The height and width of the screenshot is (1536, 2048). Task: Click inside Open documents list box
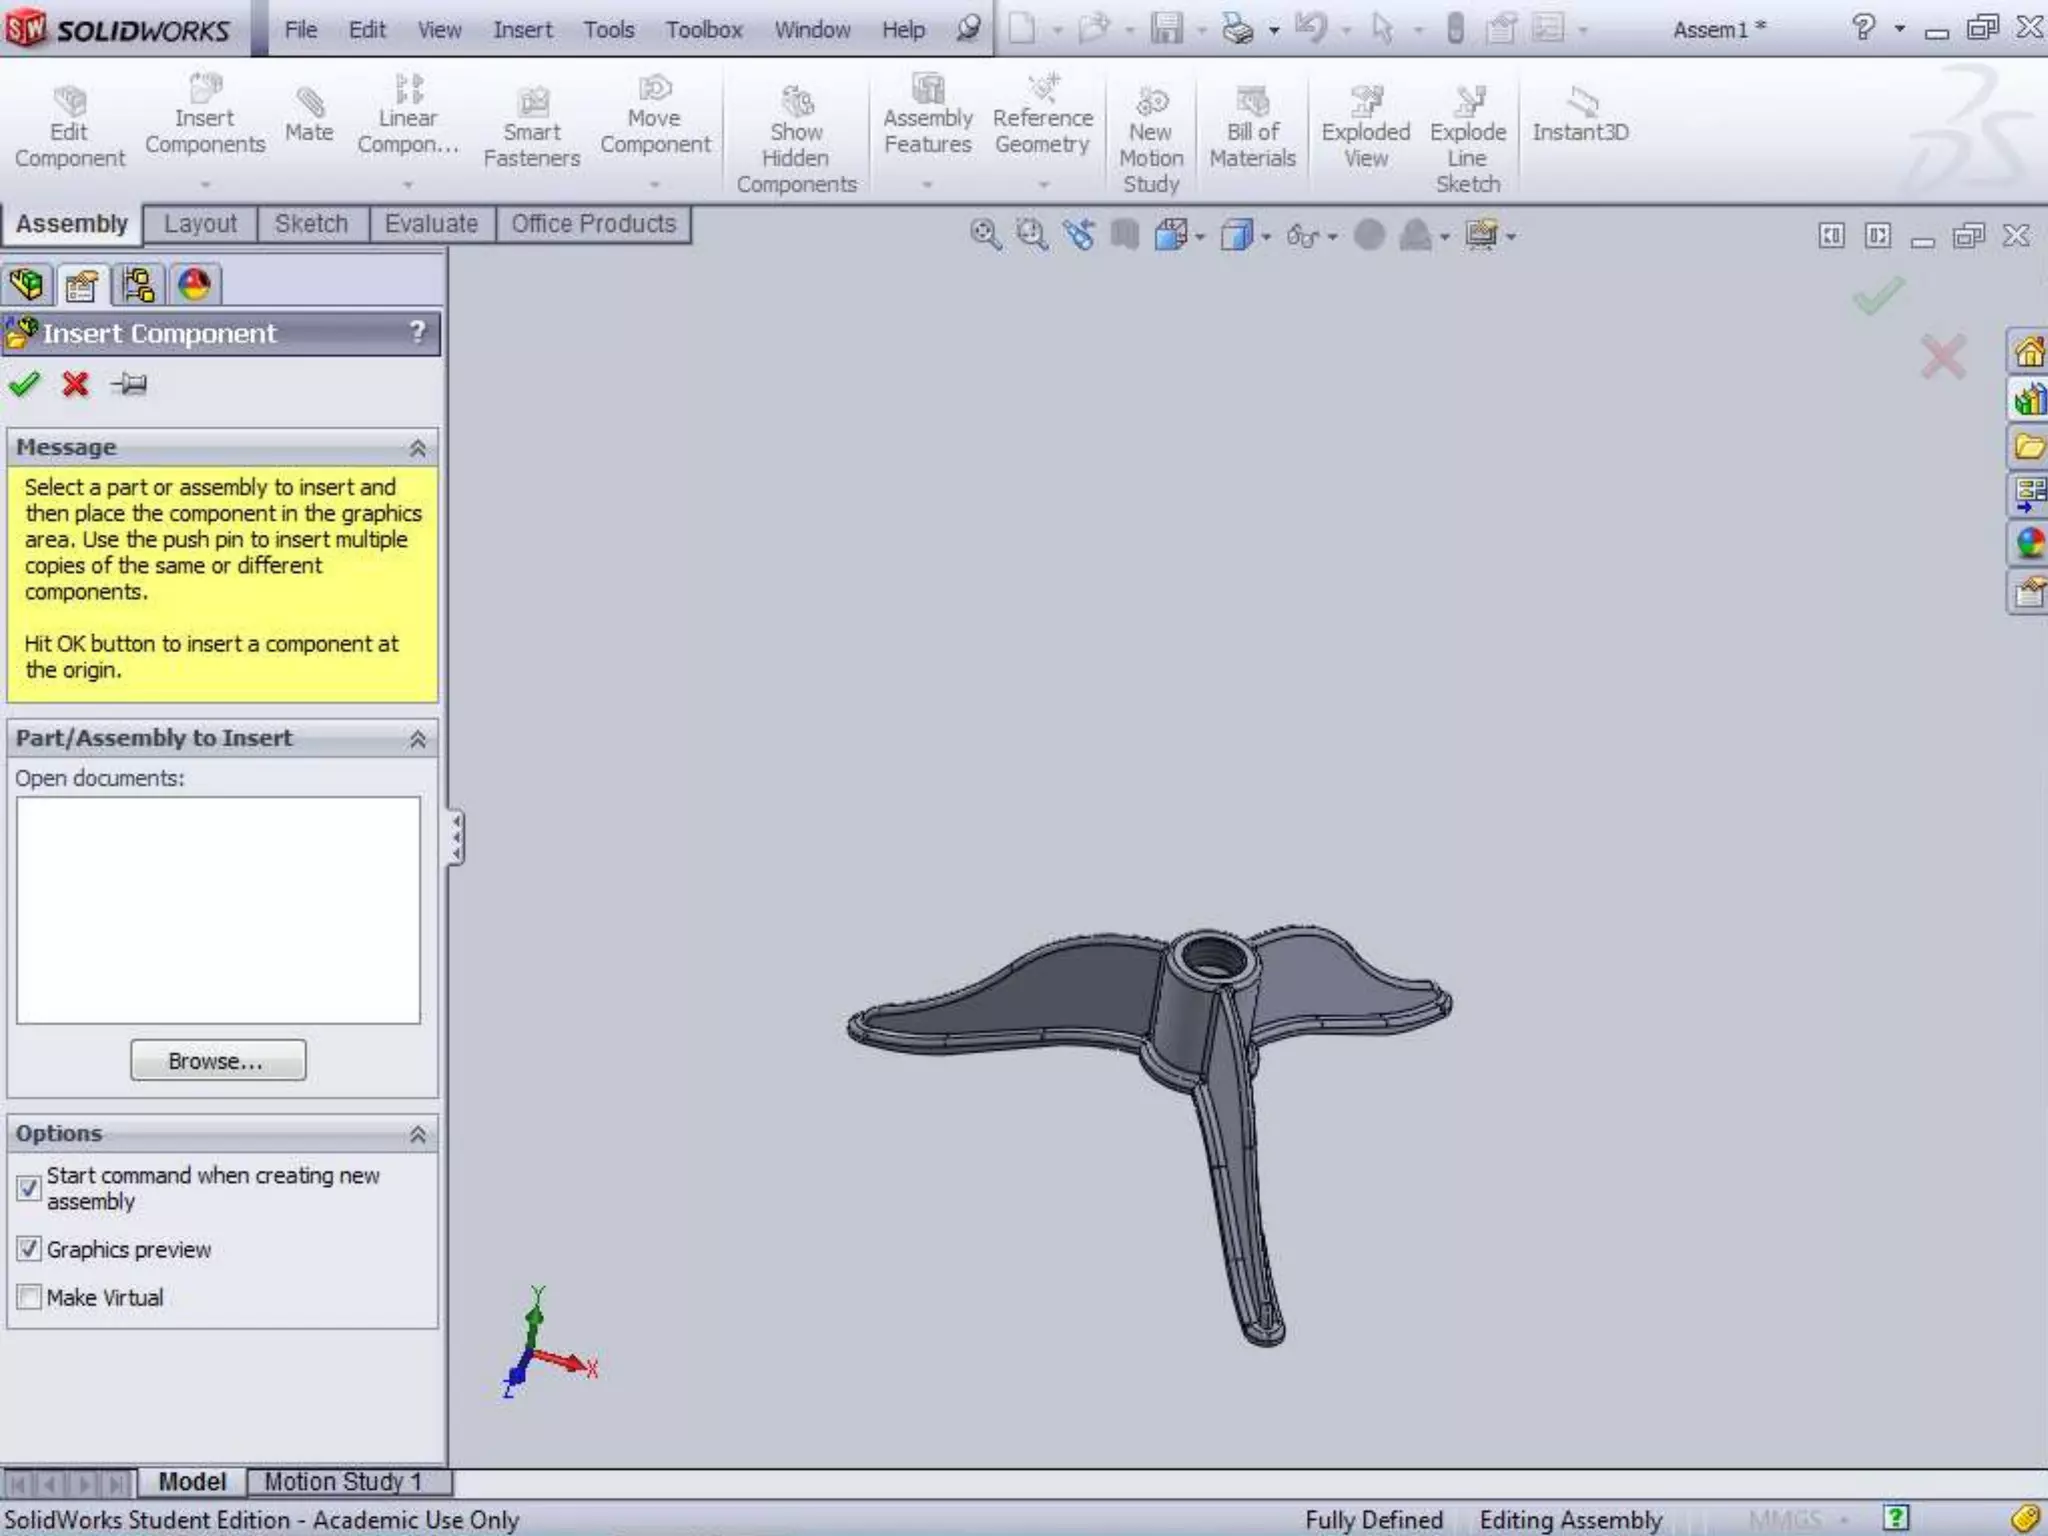(218, 910)
